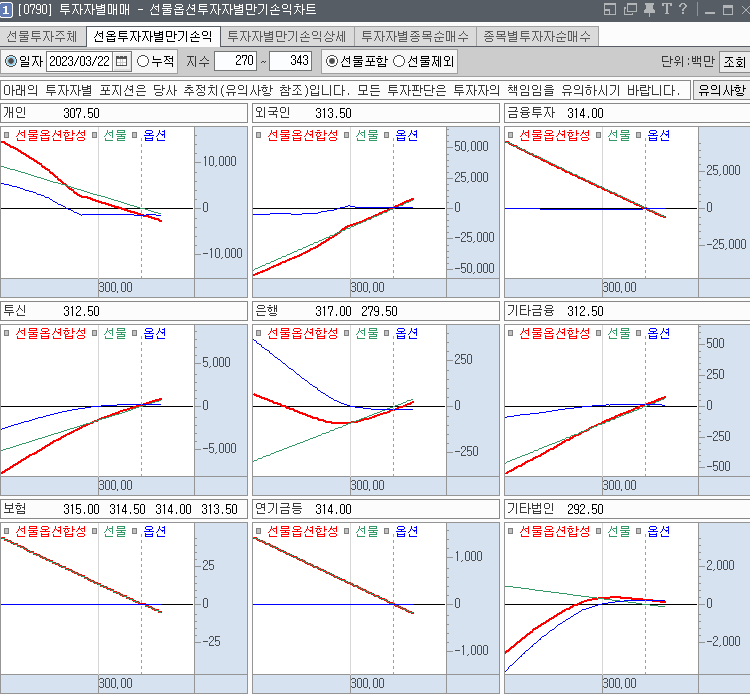Click the overlapping windows icon in title bar
750x695 pixels.
coord(630,10)
